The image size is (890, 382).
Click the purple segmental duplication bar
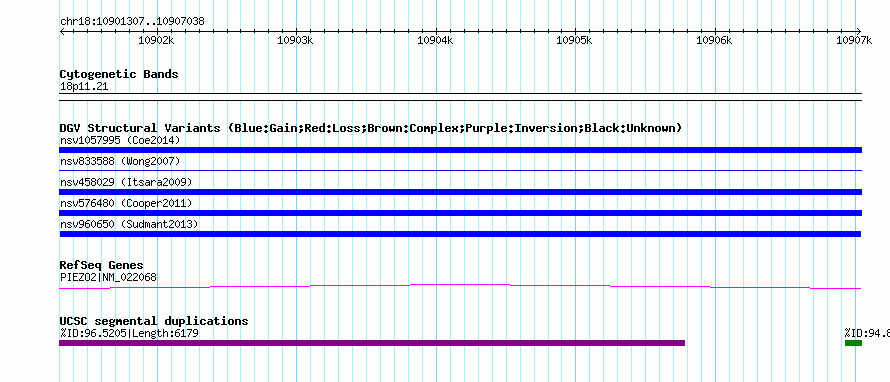pos(372,343)
